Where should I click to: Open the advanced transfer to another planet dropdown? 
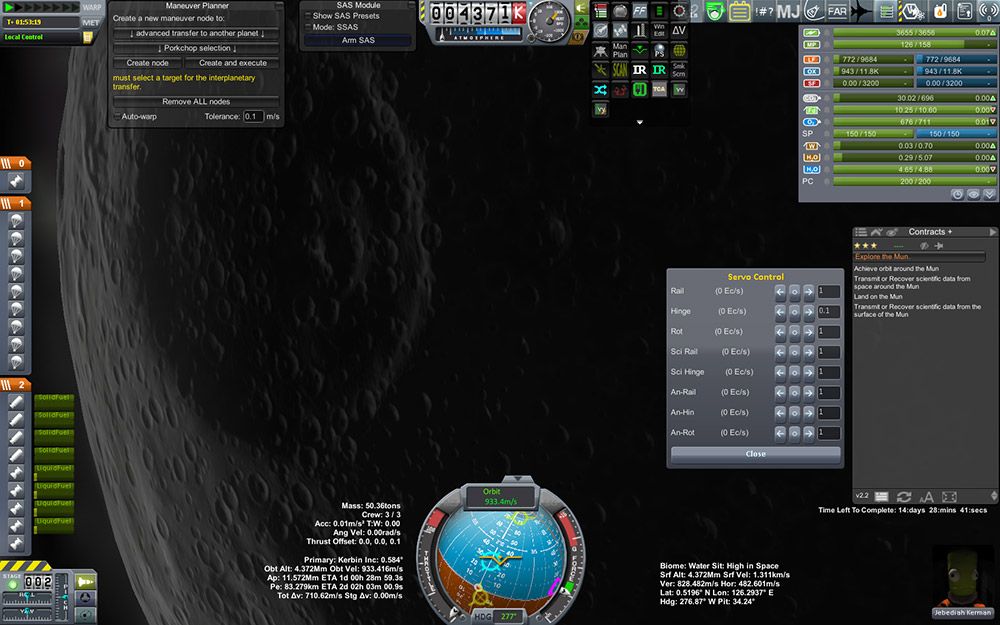pyautogui.click(x=196, y=33)
